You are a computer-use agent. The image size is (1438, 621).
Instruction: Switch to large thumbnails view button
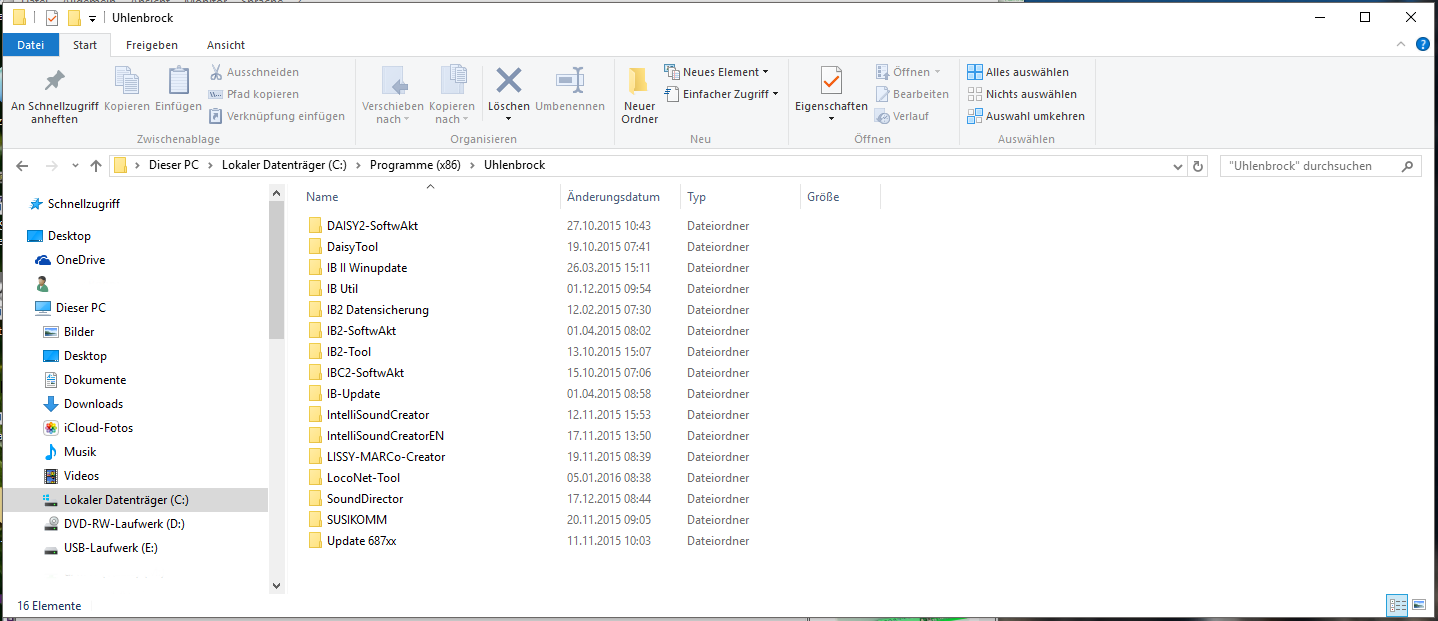pos(1418,605)
